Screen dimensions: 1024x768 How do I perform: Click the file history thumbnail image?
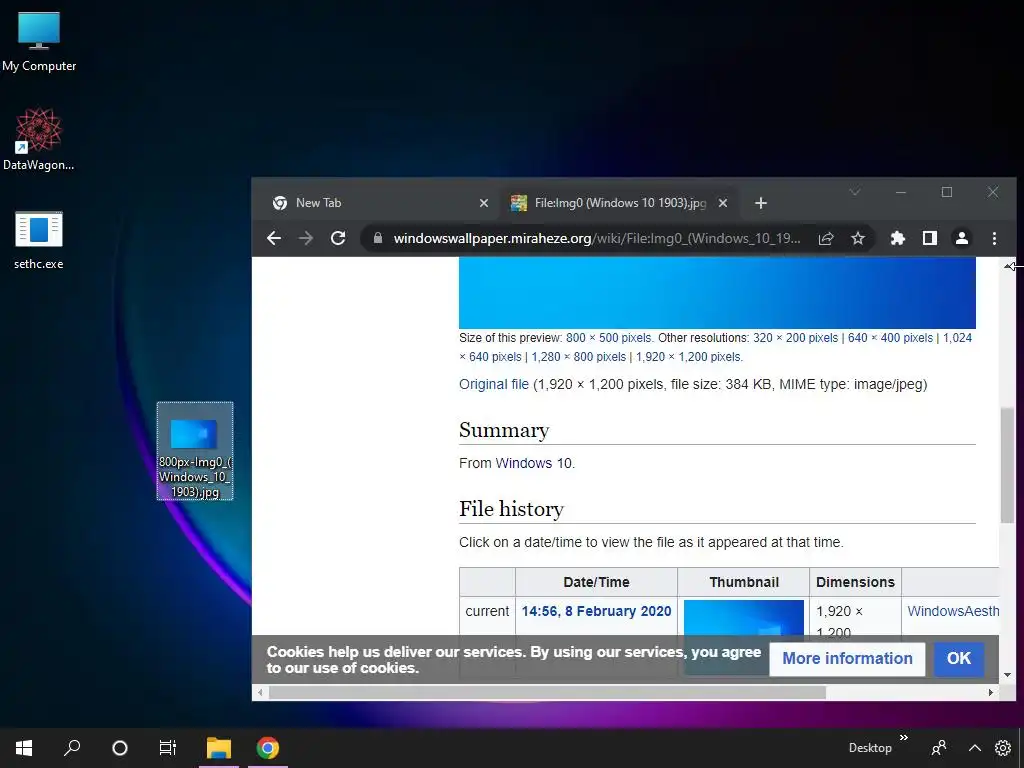click(x=744, y=618)
